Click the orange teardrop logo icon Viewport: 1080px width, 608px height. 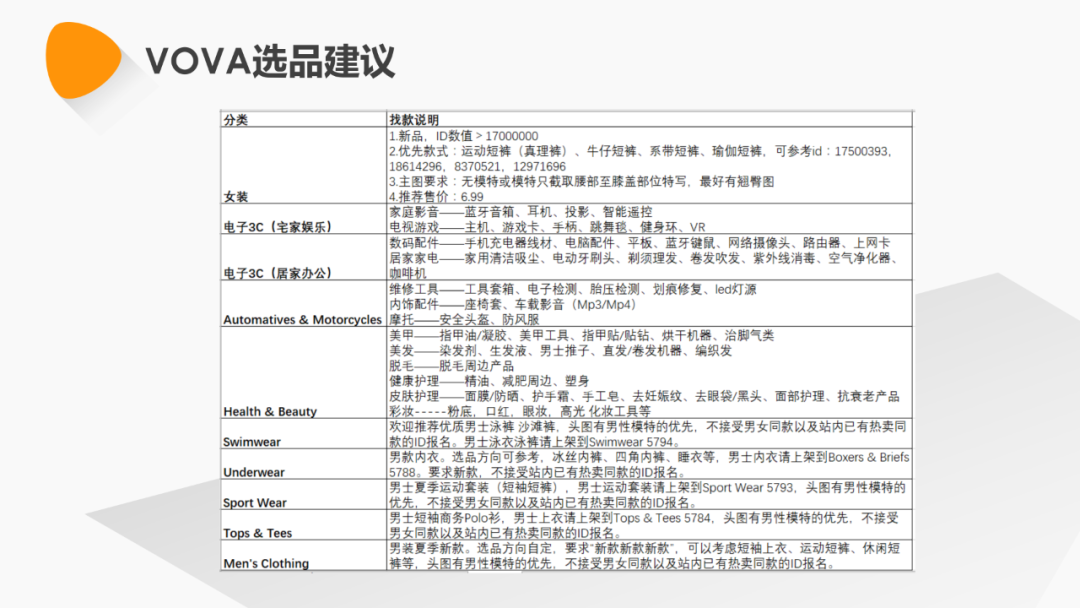(x=80, y=57)
